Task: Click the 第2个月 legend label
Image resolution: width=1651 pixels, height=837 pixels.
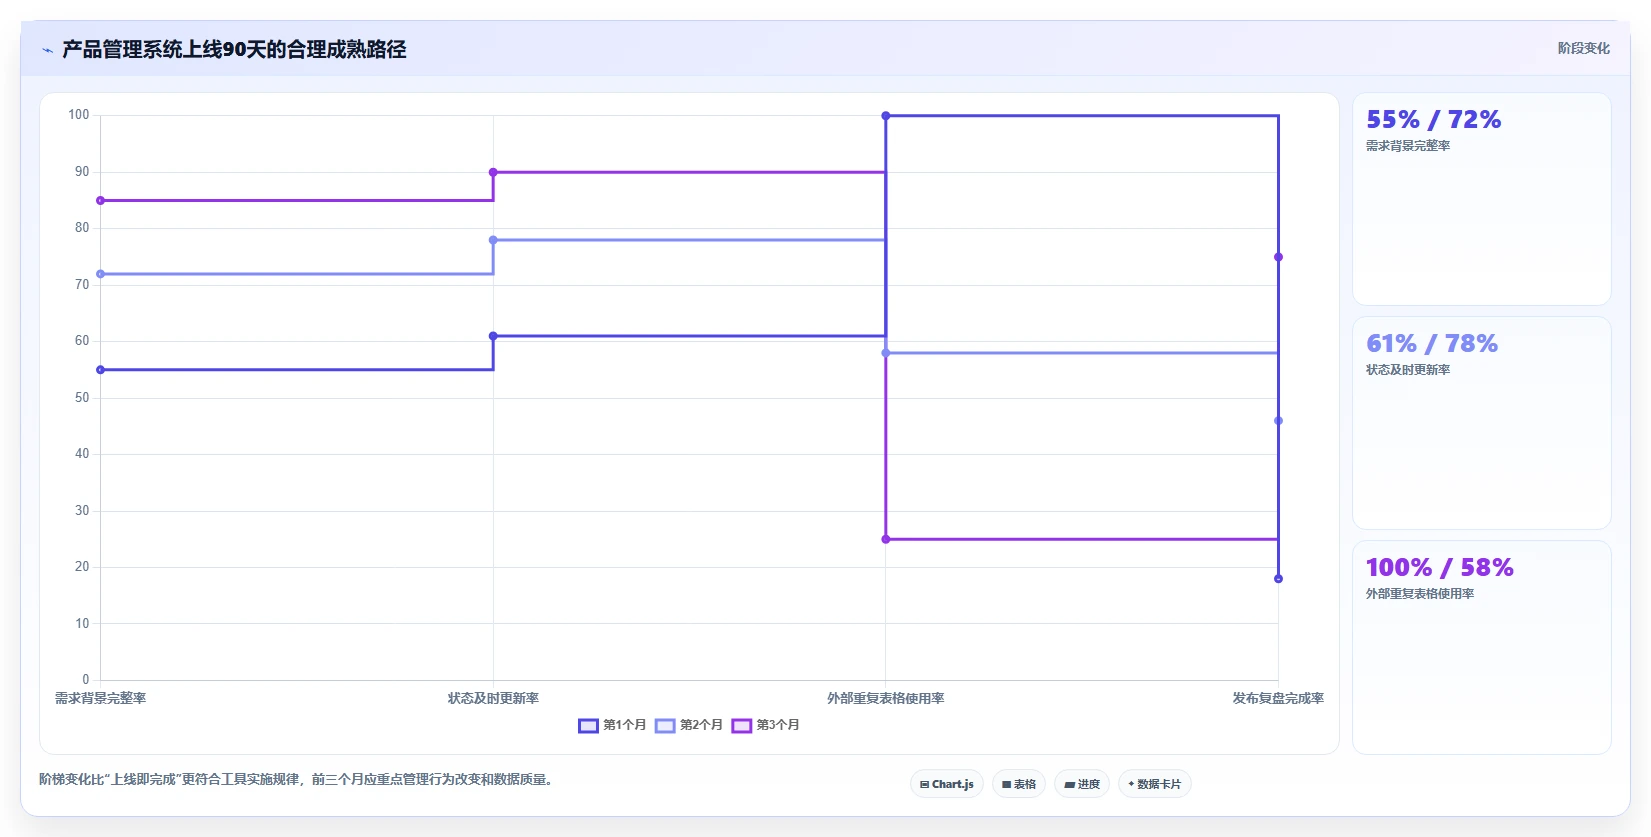Action: [701, 725]
